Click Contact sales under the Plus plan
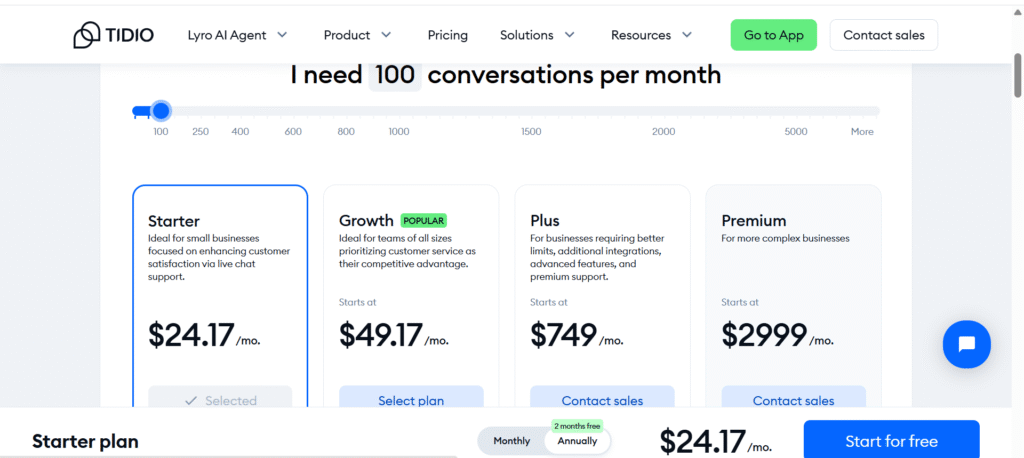Viewport: 1024px width, 458px height. click(x=602, y=400)
